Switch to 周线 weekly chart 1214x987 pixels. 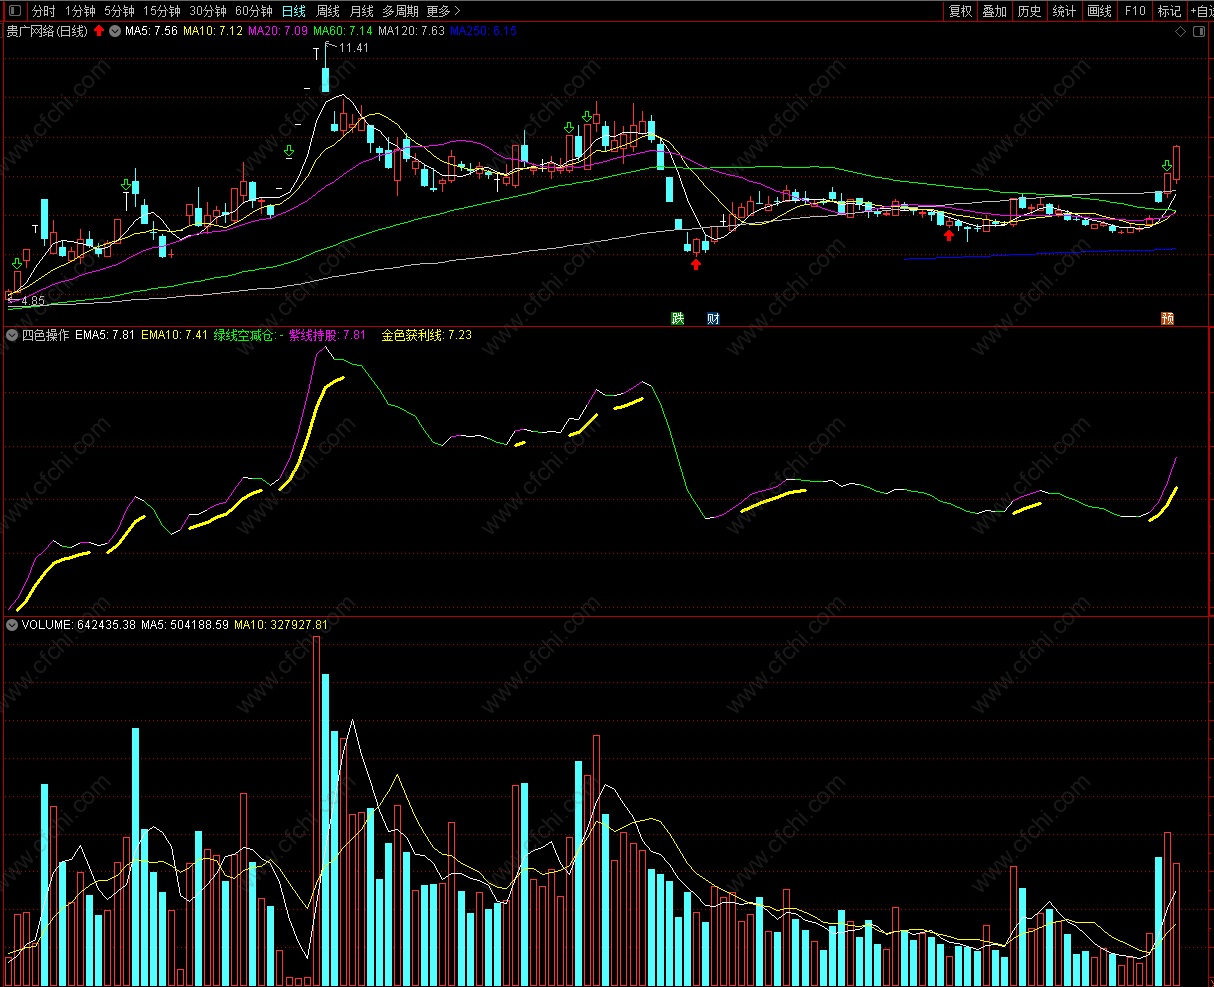click(x=328, y=11)
